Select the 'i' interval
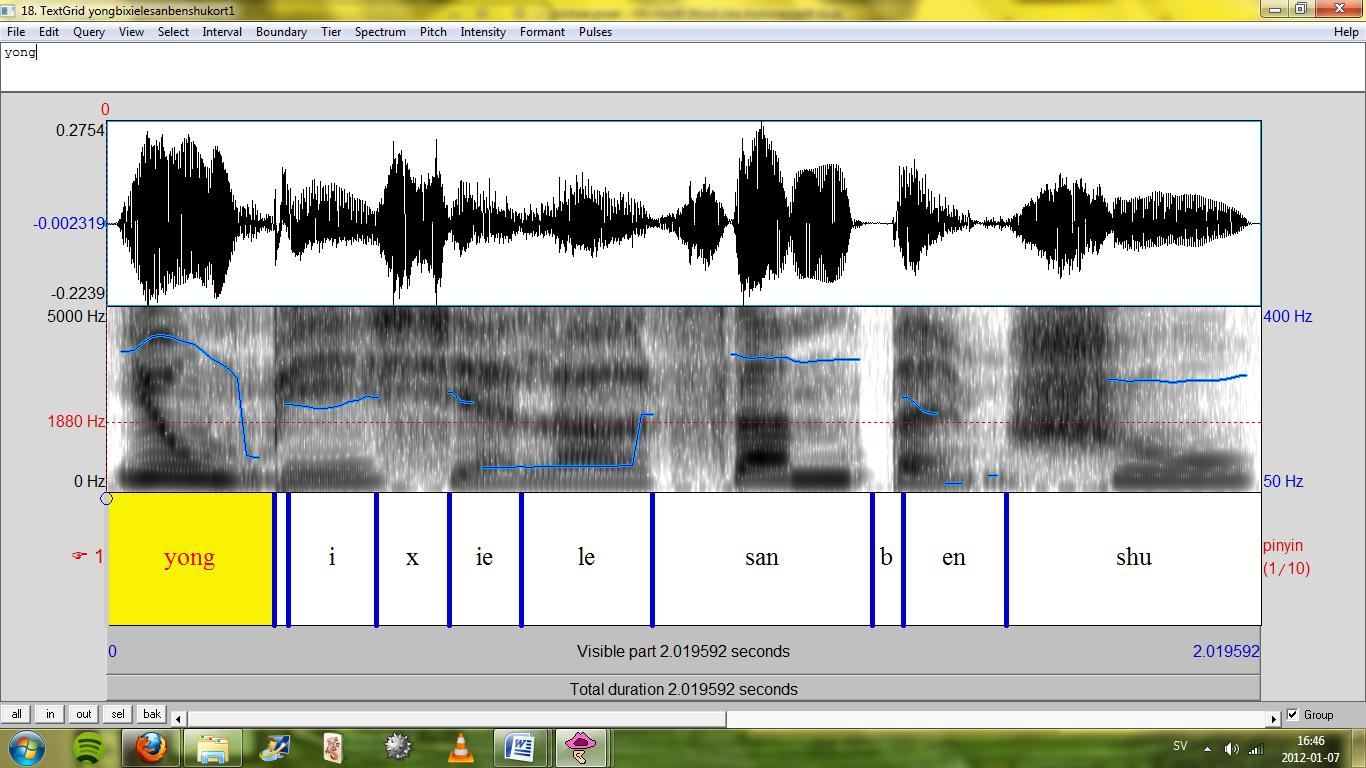1366x768 pixels. (332, 558)
